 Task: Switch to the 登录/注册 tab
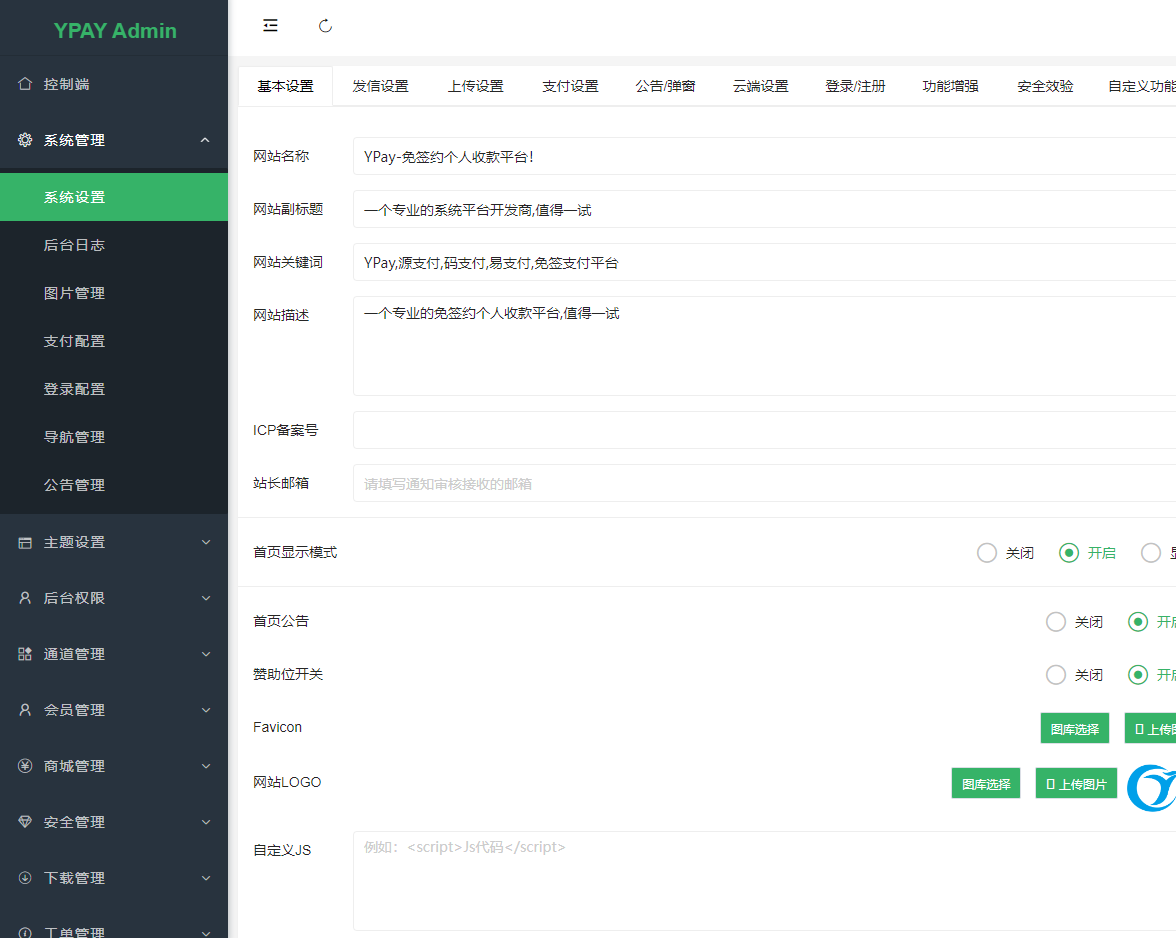[x=855, y=86]
